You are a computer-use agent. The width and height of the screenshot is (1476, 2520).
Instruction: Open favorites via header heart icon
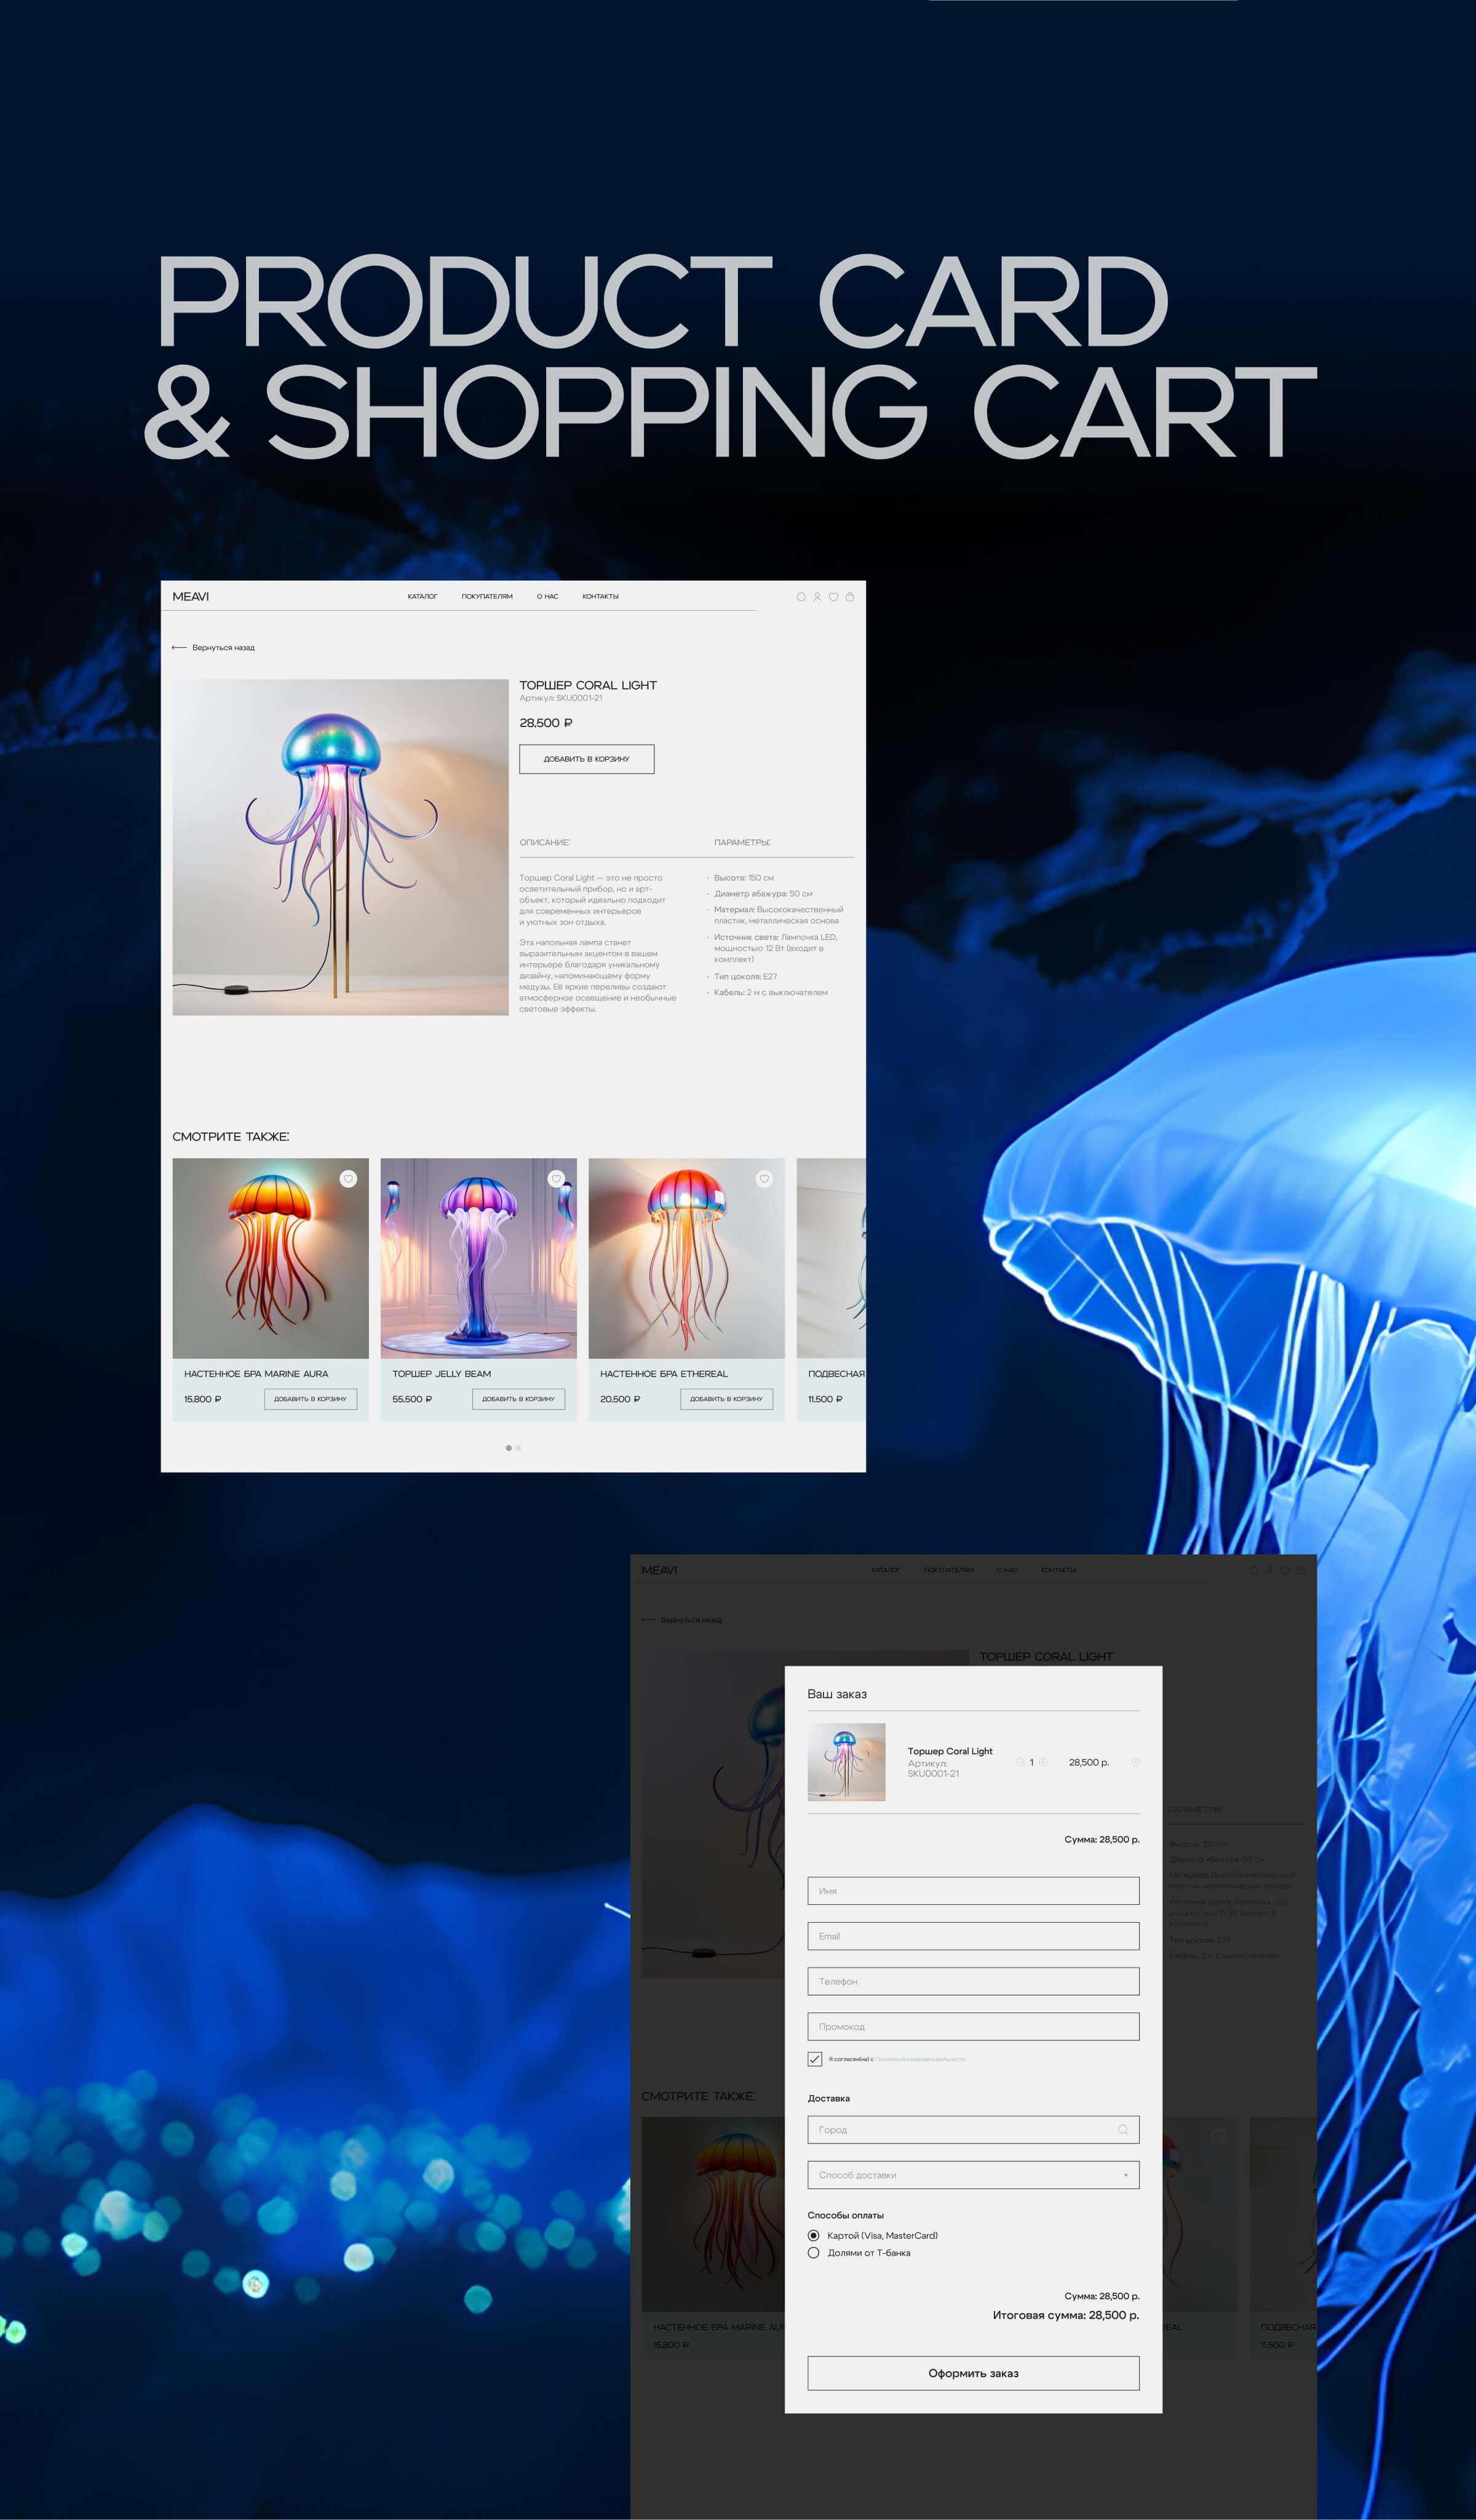(x=833, y=597)
